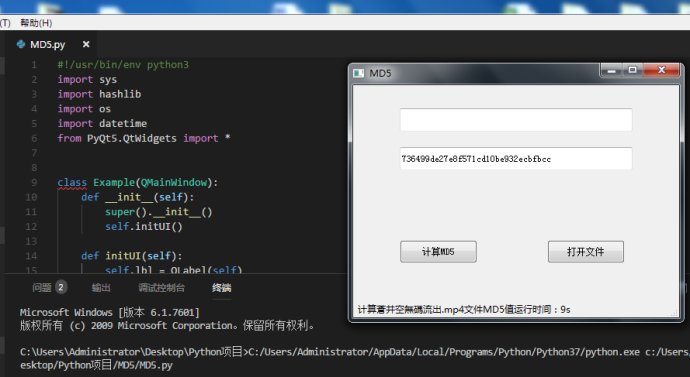Screen dimensions: 690x377
Task: Click 'def initUI(self):' on line 14
Action: coord(131,256)
